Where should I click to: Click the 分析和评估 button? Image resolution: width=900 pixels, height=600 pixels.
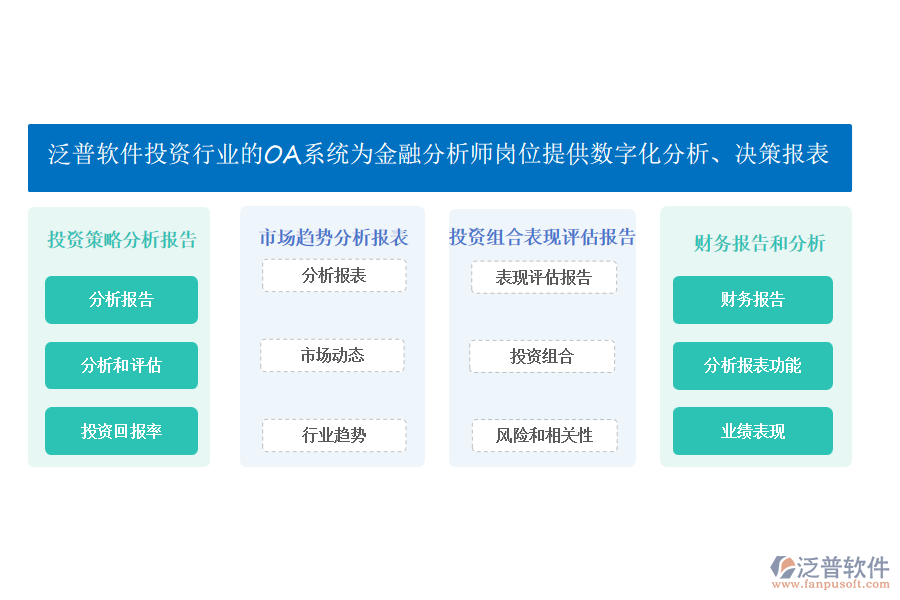122,365
